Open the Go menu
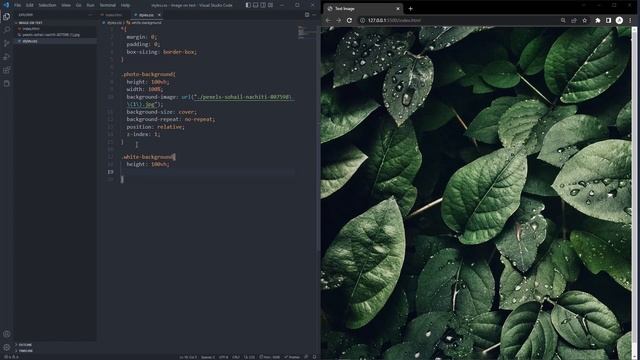Screen dimensions: 640x360 click(78, 5)
